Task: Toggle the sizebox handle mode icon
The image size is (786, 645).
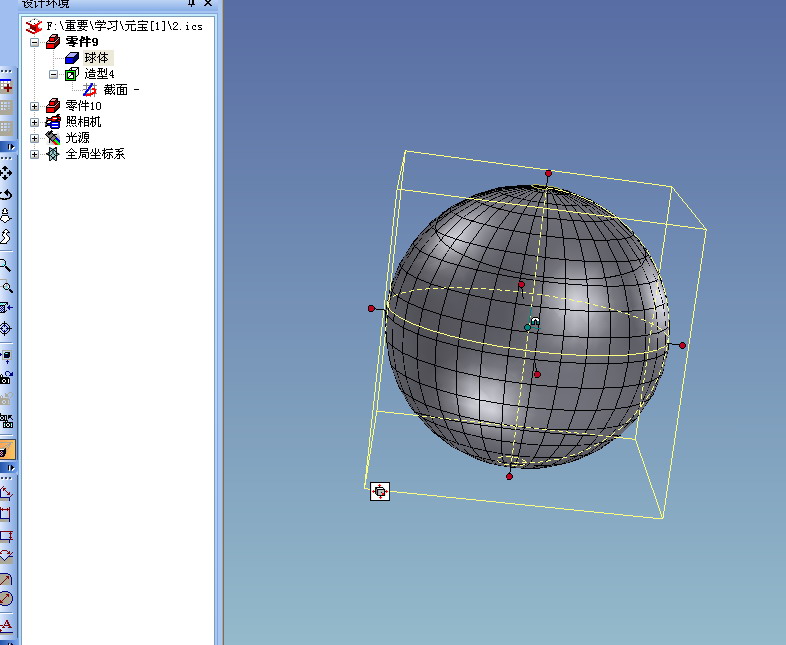Action: pyautogui.click(x=380, y=492)
